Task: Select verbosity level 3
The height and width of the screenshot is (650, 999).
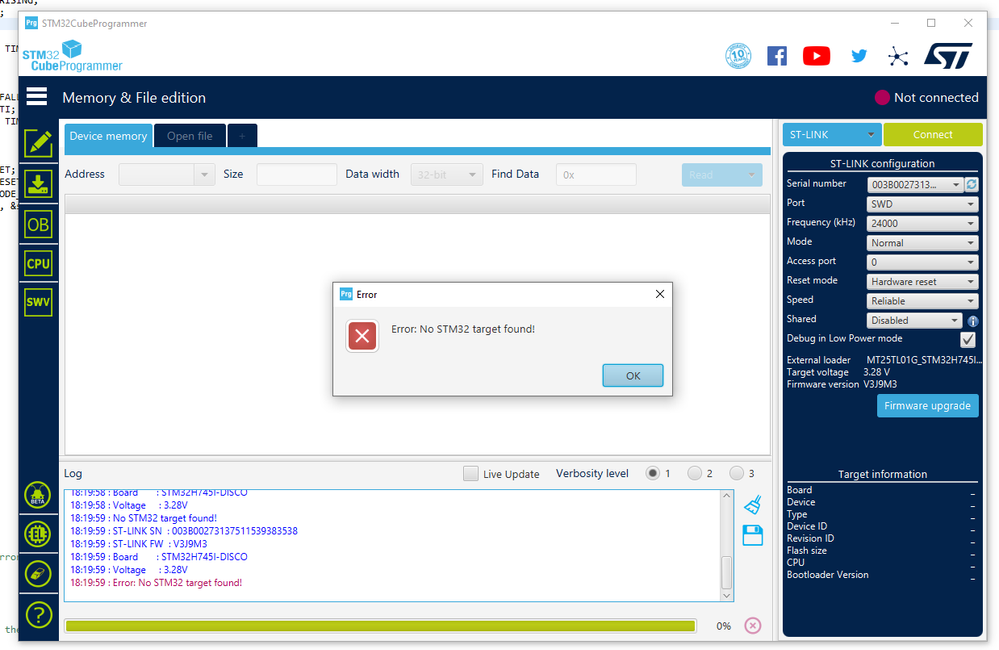Action: [x=737, y=473]
